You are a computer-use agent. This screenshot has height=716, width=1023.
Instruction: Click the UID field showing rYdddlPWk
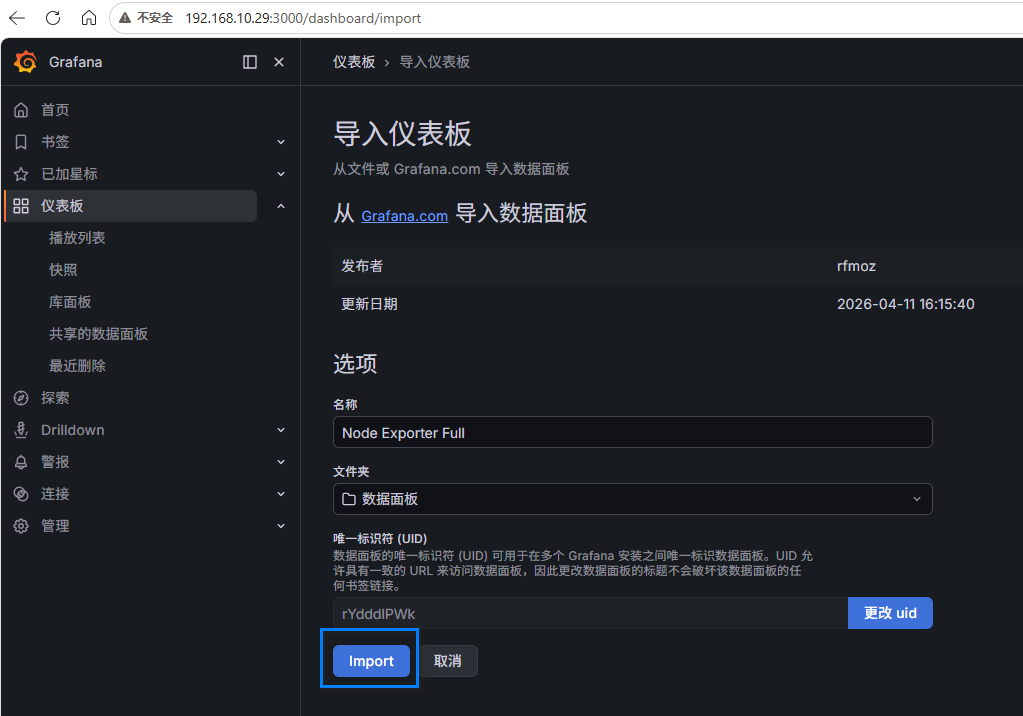tap(590, 613)
